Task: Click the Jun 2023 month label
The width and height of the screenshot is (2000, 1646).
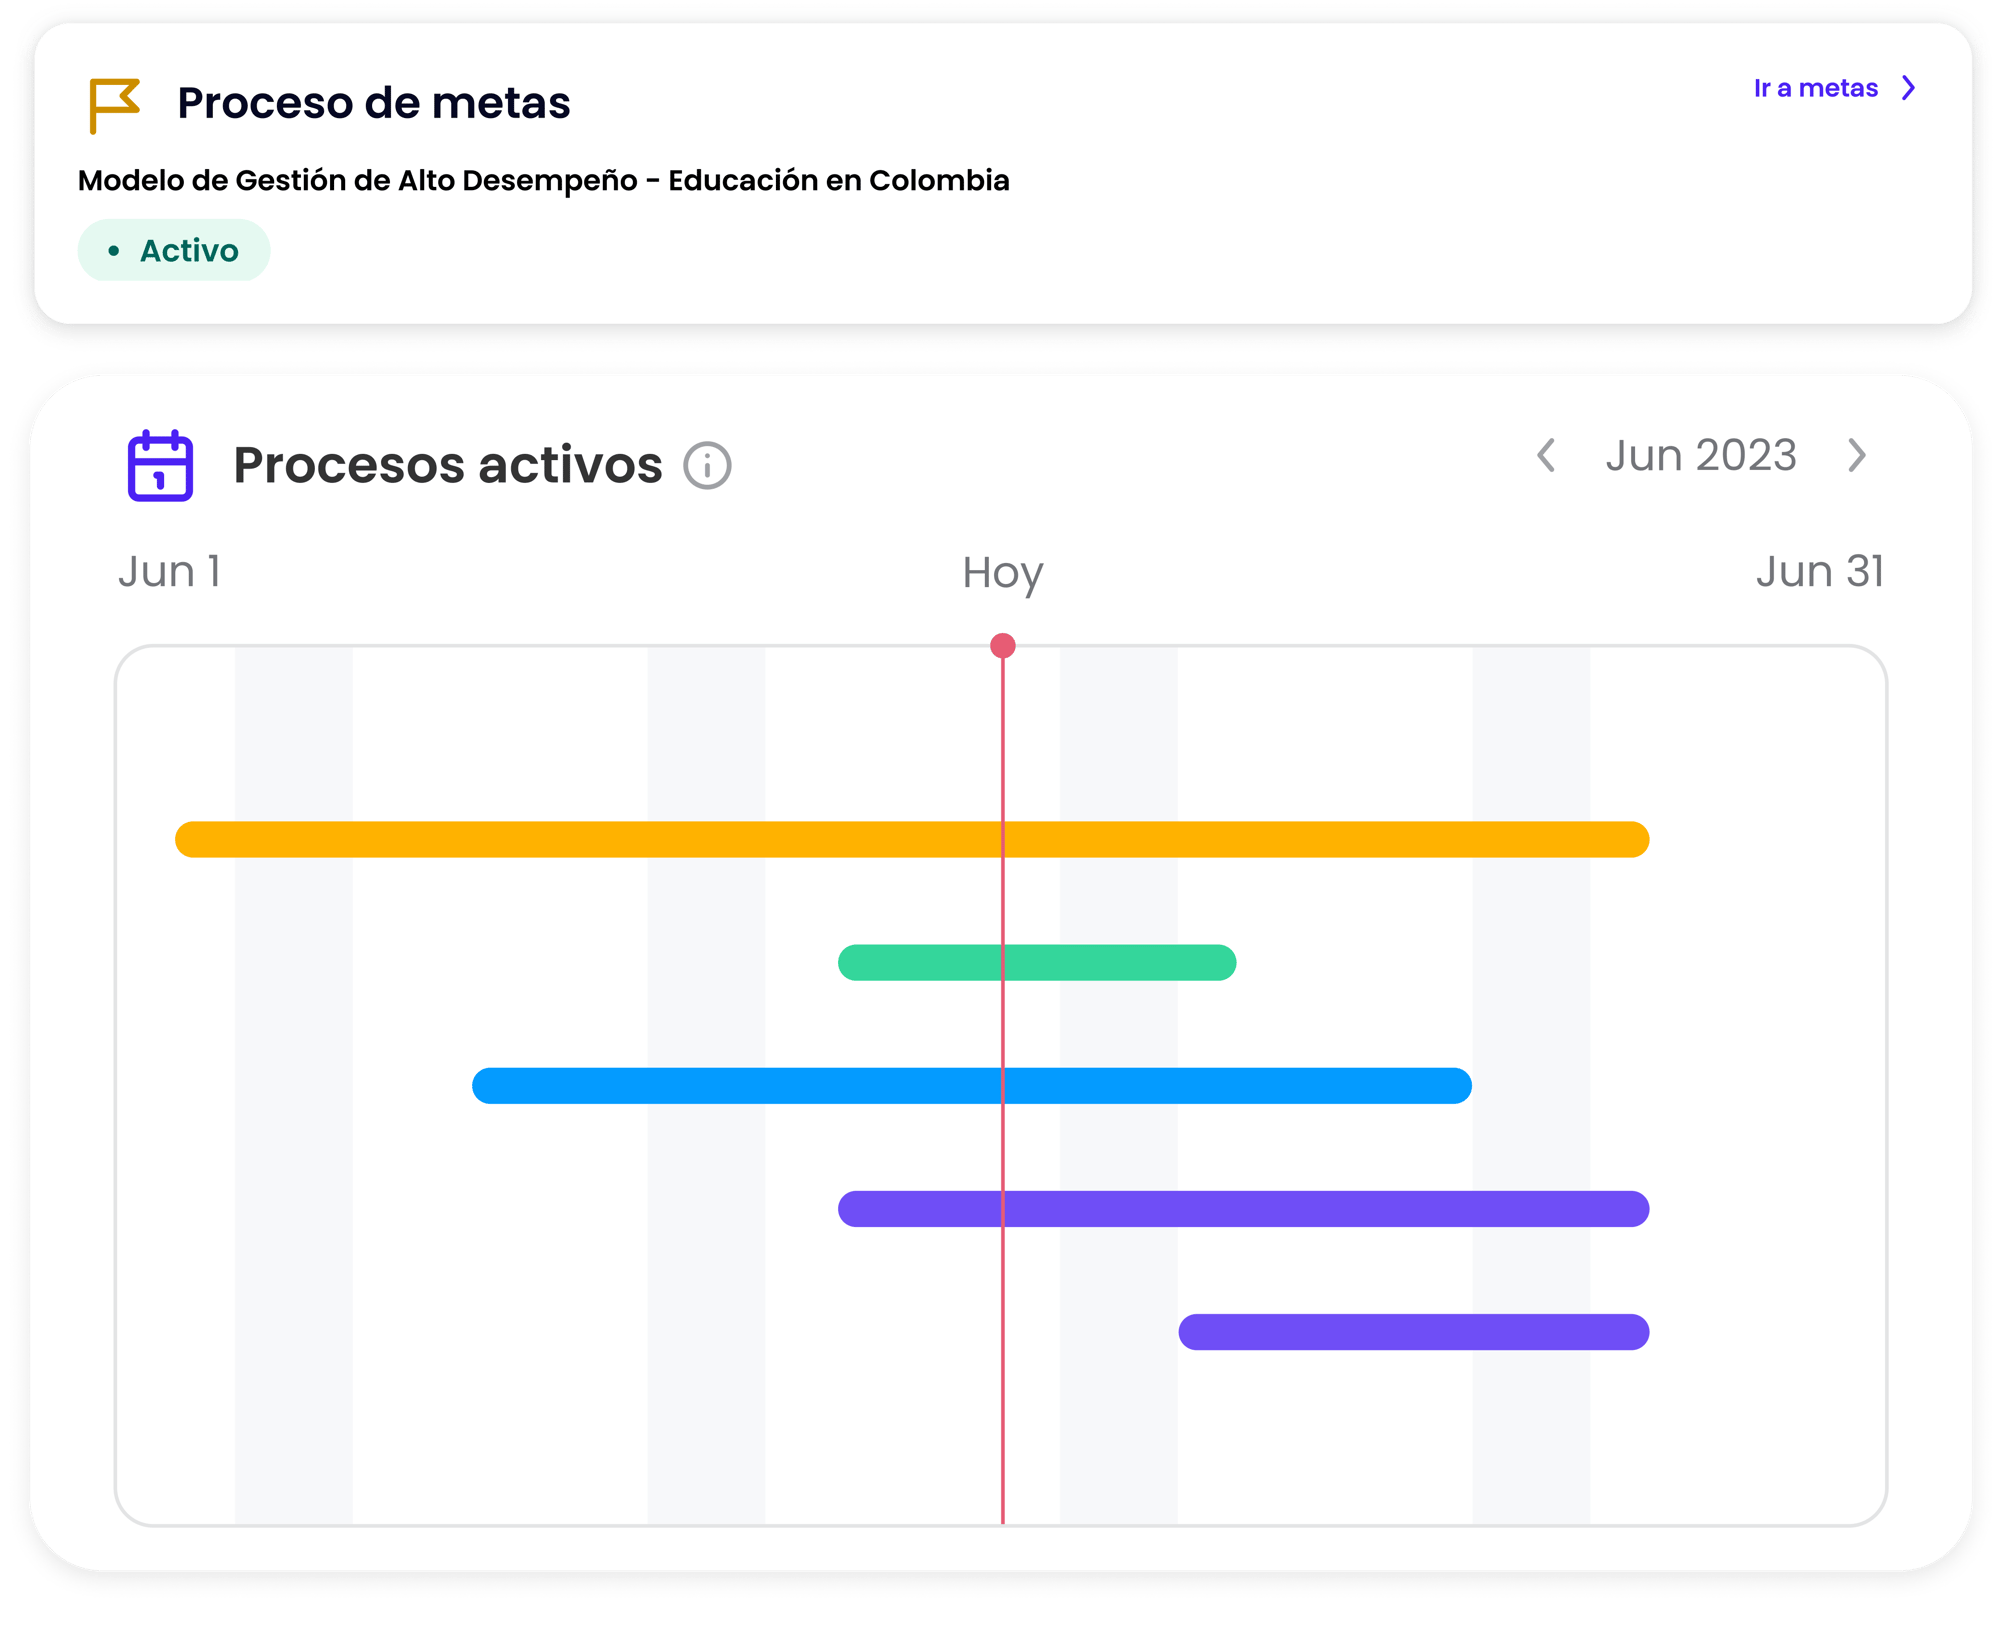Action: 1701,455
